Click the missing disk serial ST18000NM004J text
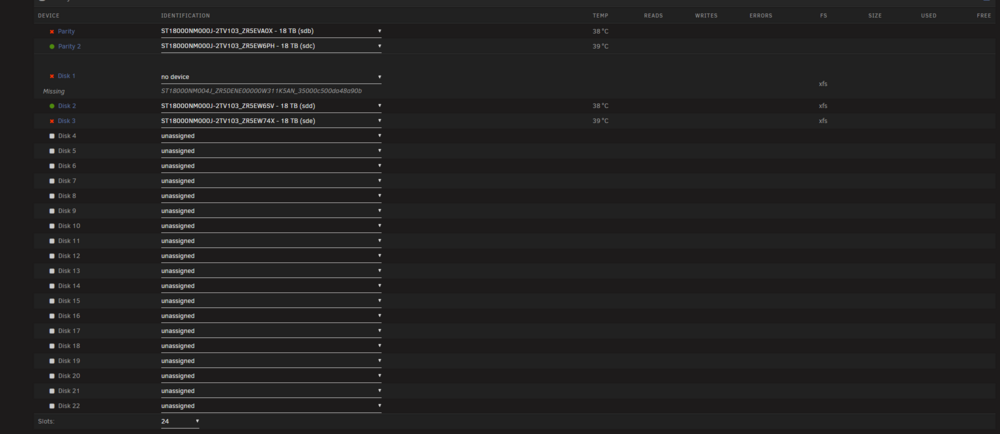 [261, 91]
